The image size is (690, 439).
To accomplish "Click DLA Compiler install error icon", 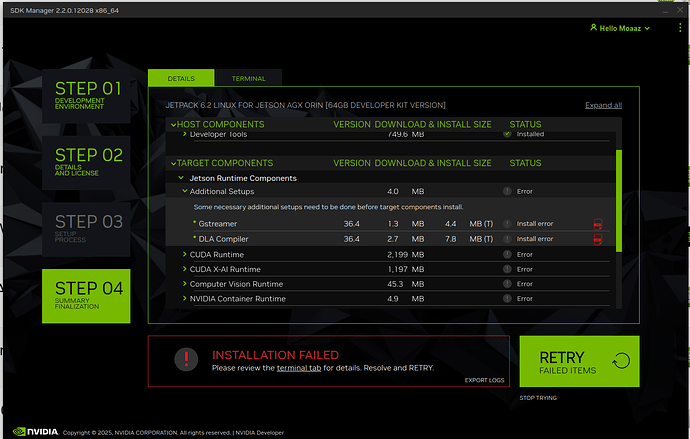I will [507, 239].
